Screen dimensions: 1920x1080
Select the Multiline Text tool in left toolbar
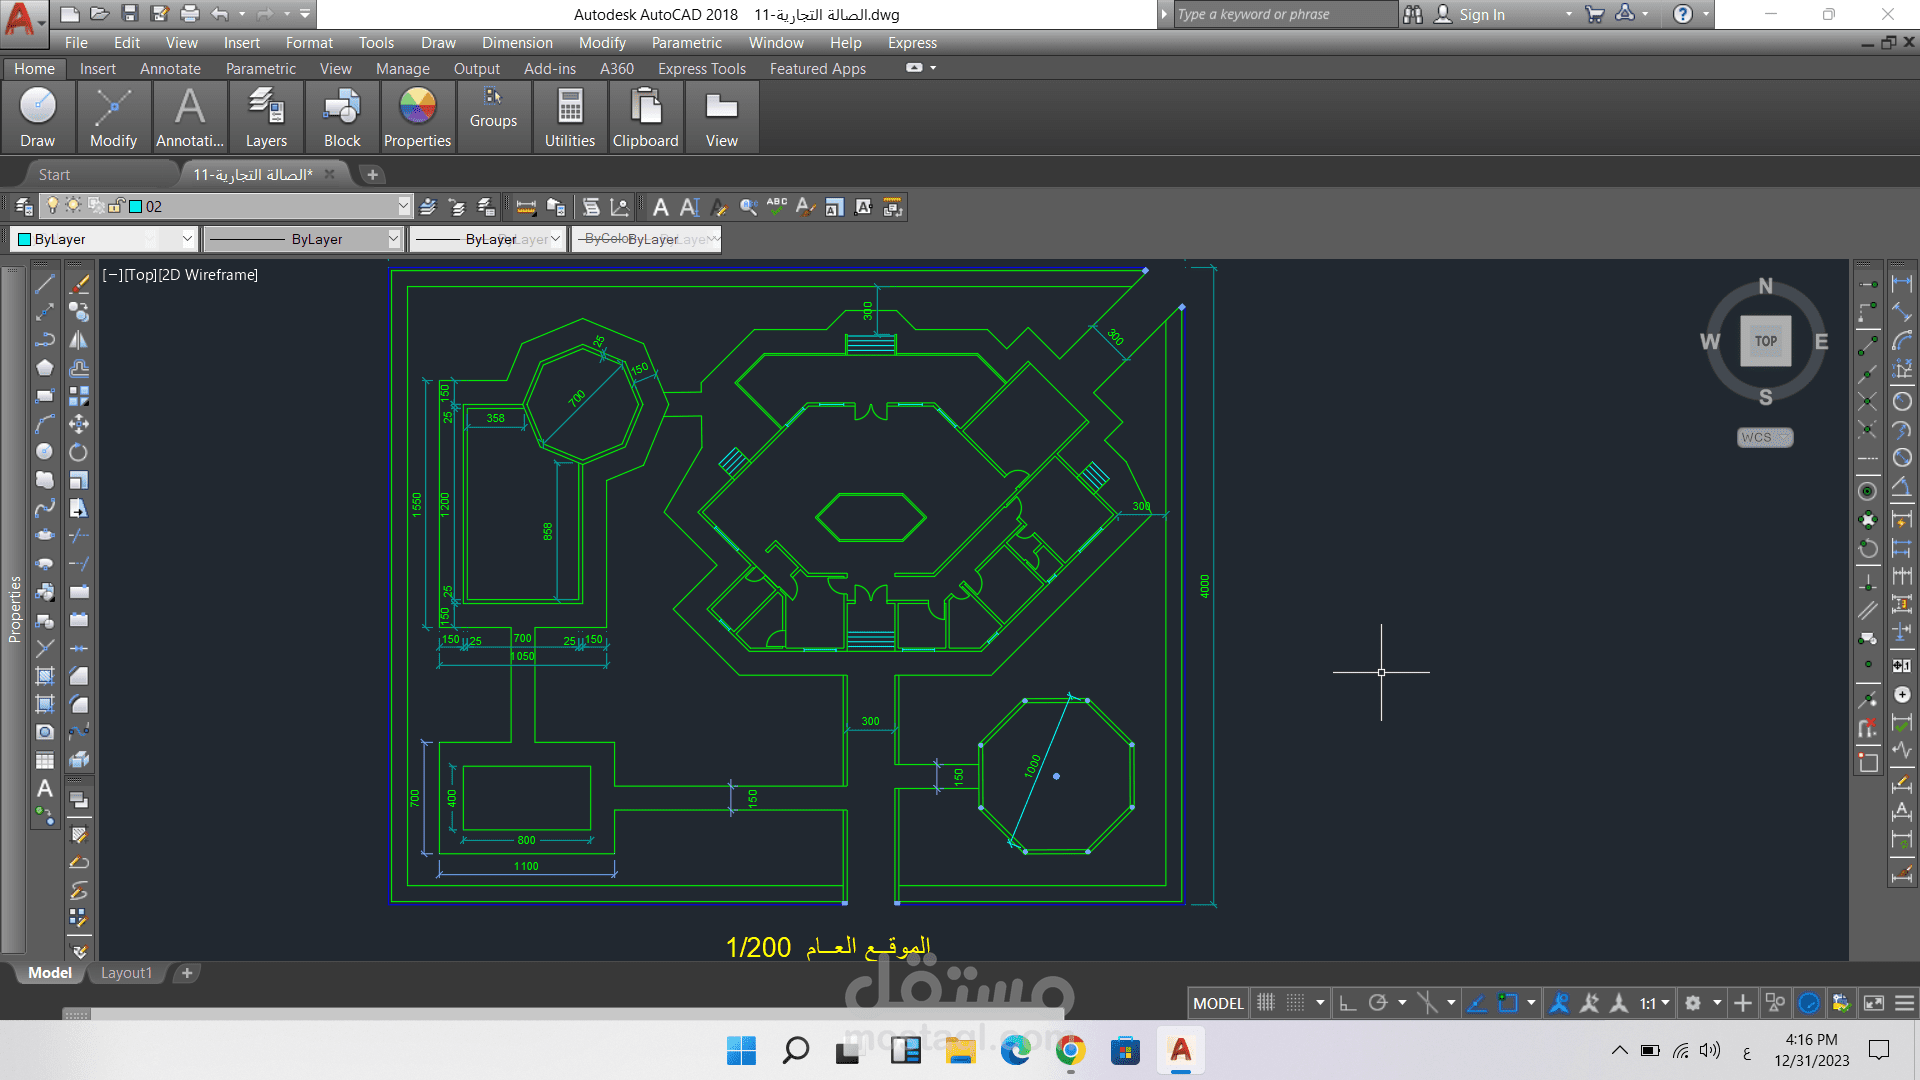click(x=45, y=789)
